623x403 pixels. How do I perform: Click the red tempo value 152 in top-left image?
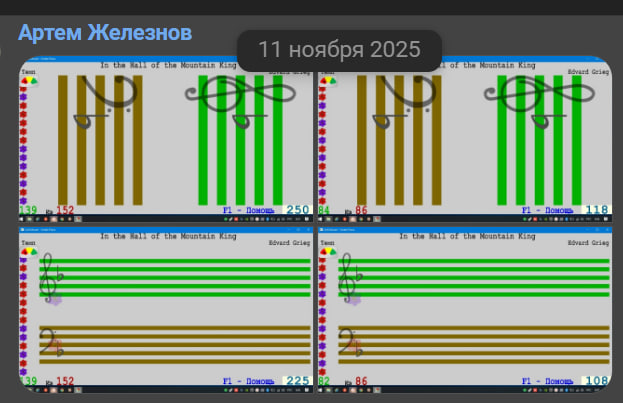coord(65,211)
